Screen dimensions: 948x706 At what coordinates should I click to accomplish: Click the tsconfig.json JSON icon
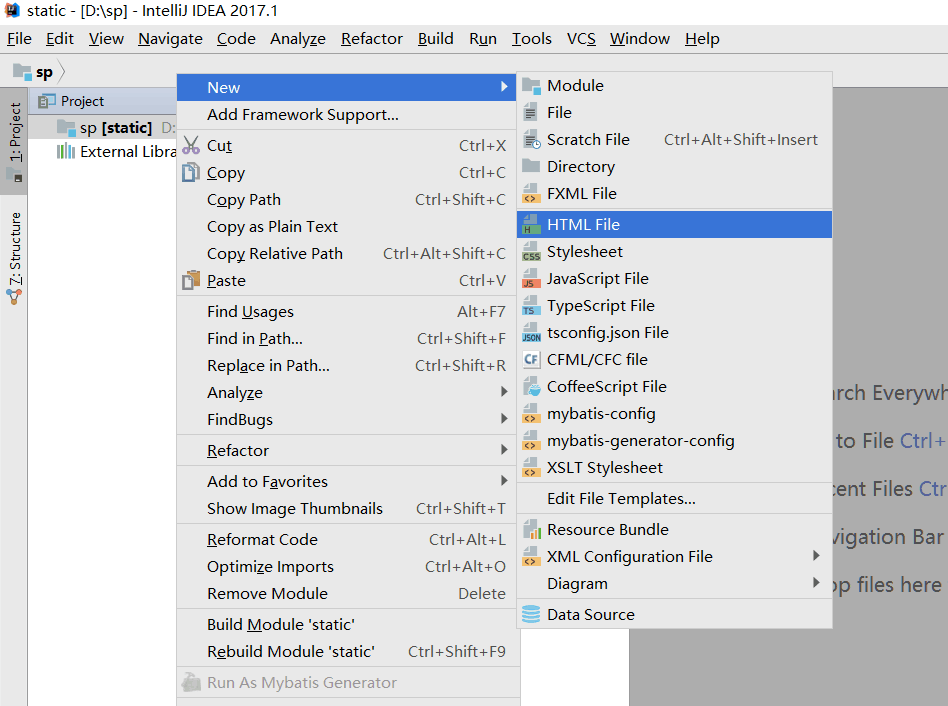(531, 333)
